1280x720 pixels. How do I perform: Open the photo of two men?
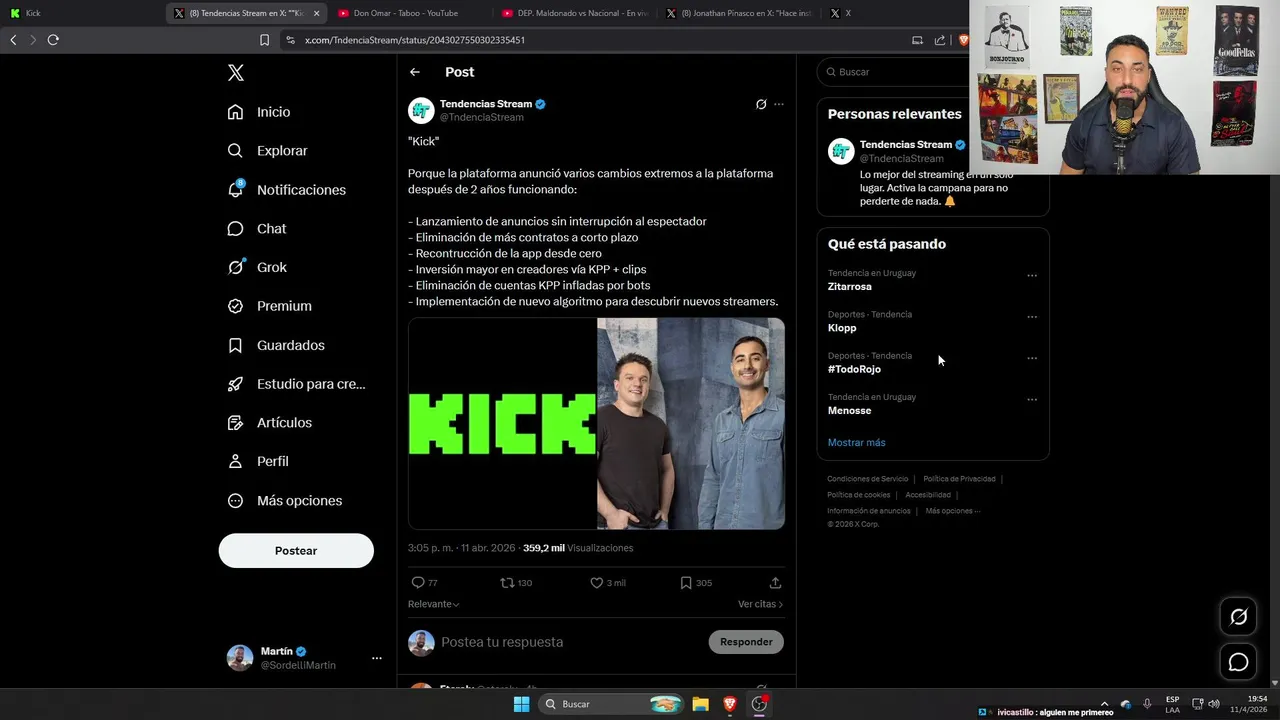tap(691, 424)
